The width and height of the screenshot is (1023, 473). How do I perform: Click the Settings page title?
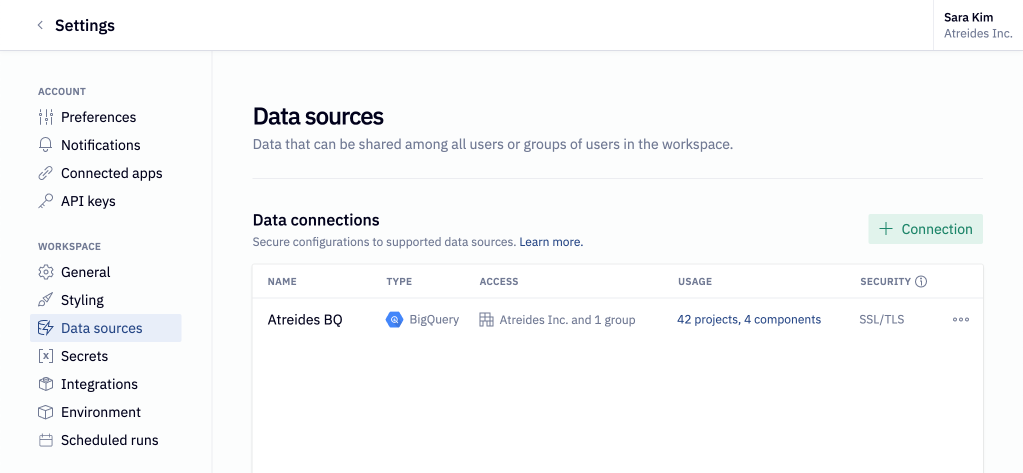coord(85,25)
